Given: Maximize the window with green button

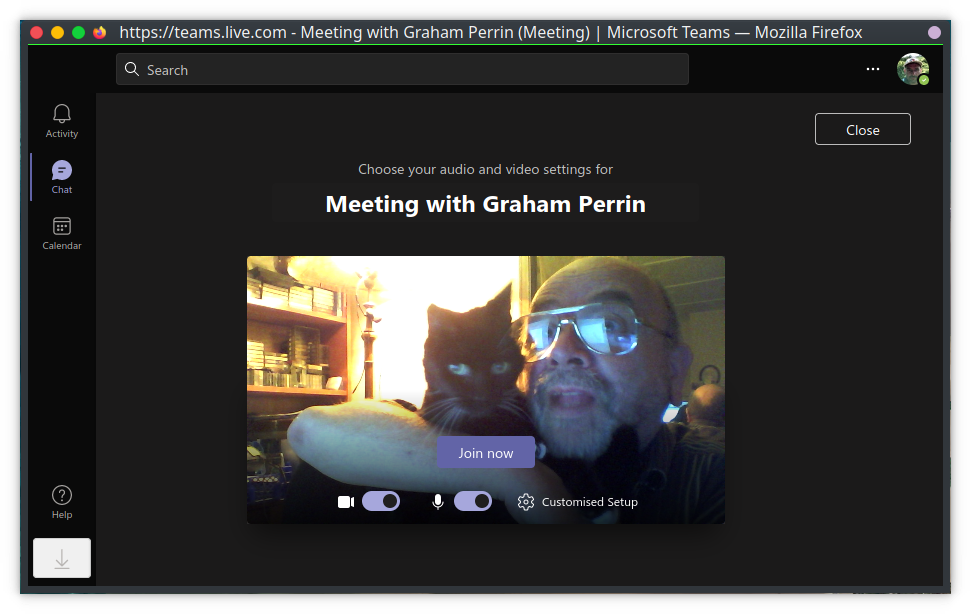Looking at the screenshot, I should coord(78,32).
